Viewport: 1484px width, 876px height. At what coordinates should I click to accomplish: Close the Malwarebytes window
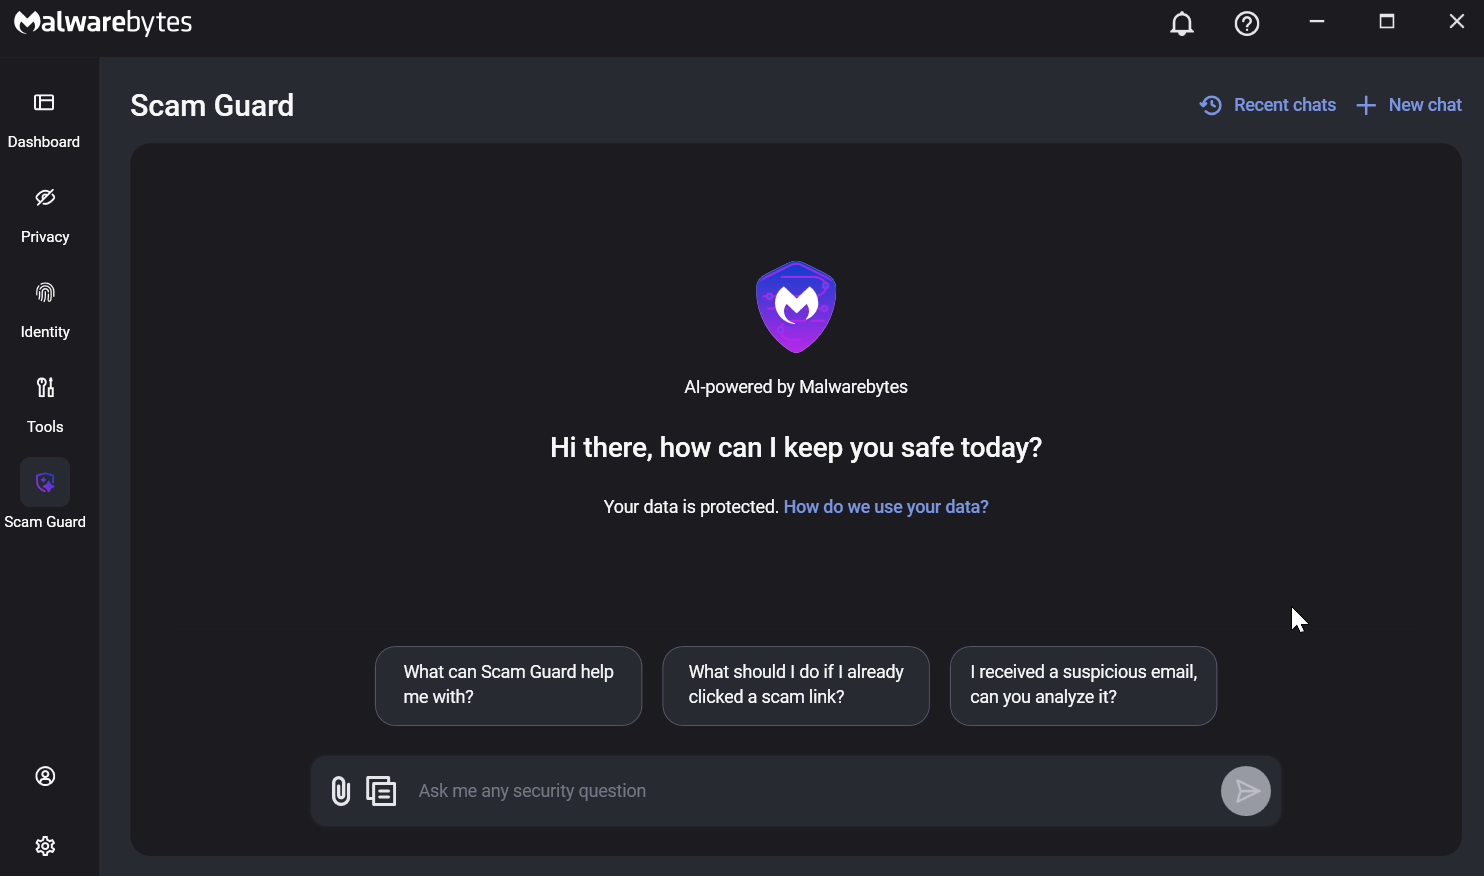pos(1457,22)
